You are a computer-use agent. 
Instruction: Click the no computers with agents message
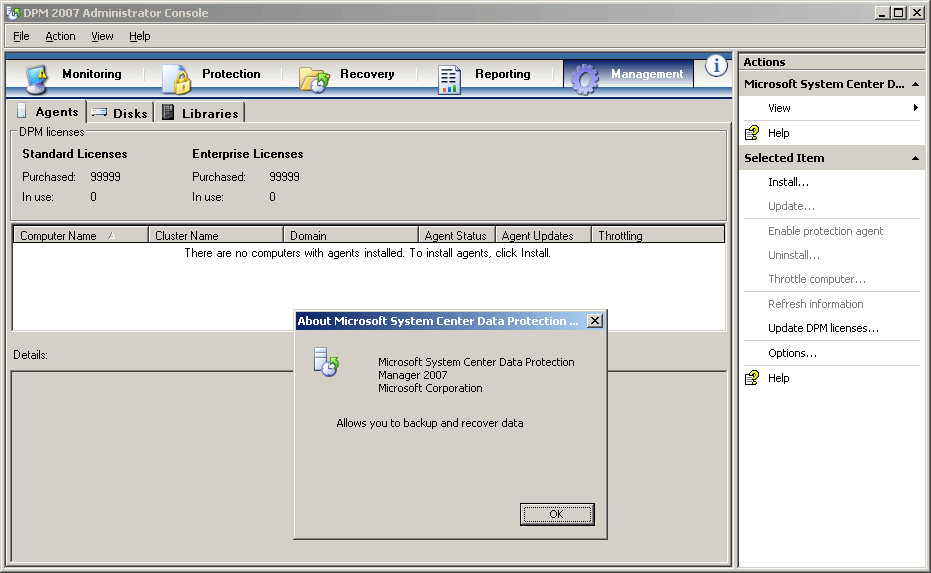tap(368, 253)
